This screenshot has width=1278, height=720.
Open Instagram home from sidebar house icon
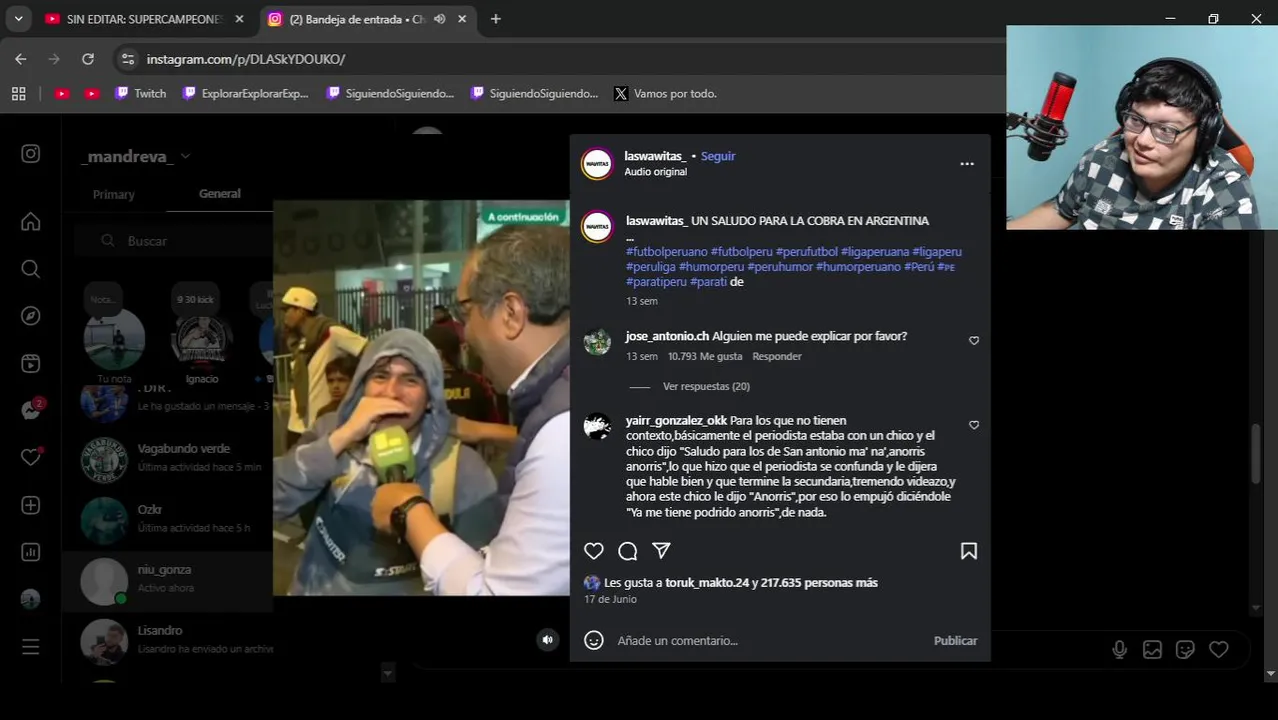pyautogui.click(x=31, y=222)
